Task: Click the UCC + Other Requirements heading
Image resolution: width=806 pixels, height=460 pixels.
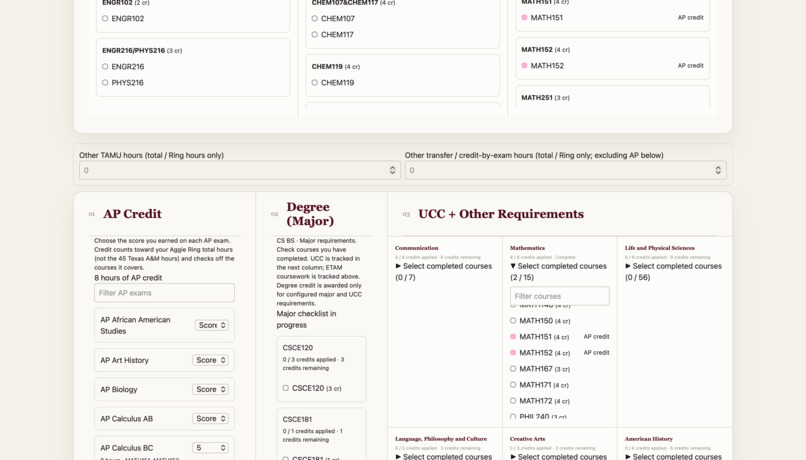Action: 501,214
